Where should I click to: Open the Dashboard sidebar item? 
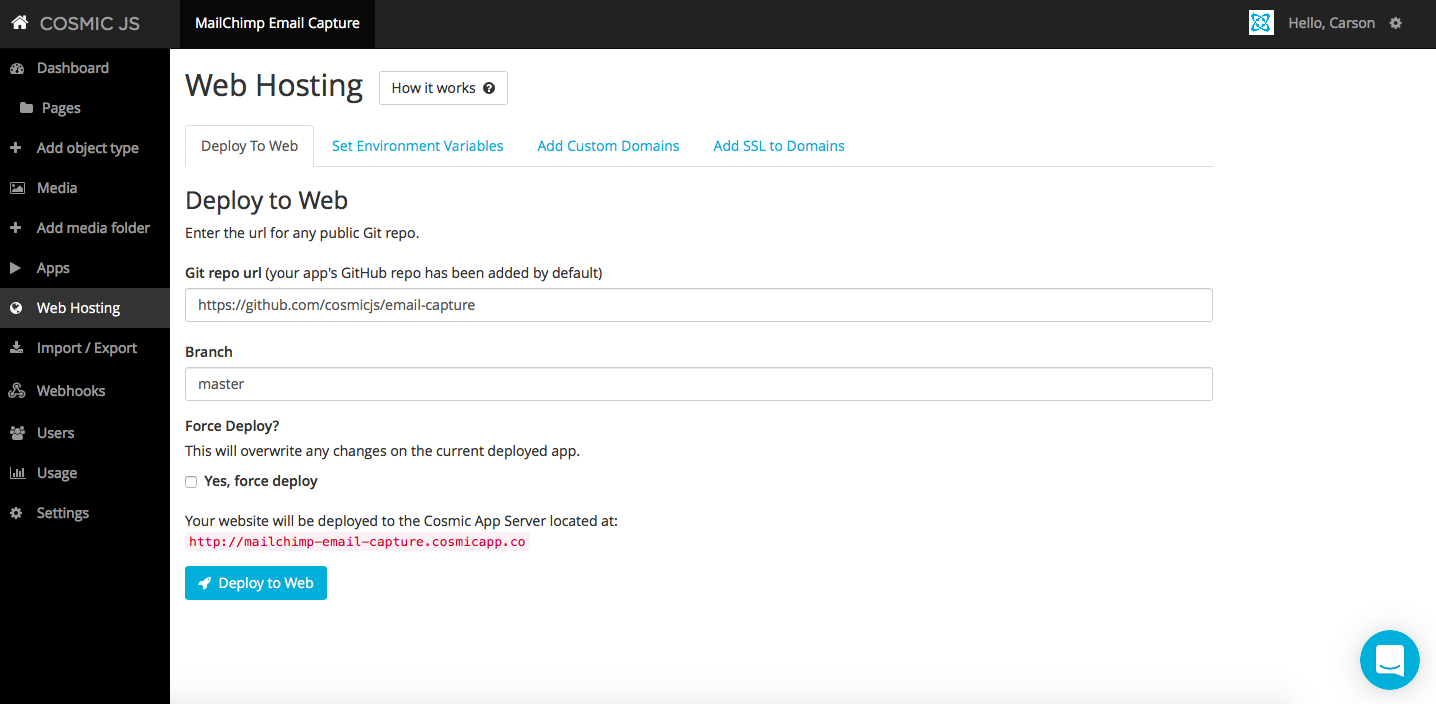[72, 68]
